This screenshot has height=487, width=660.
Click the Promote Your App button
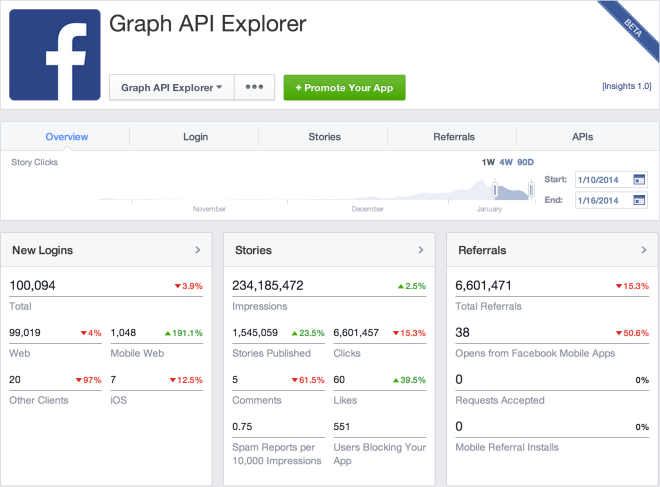coord(344,88)
